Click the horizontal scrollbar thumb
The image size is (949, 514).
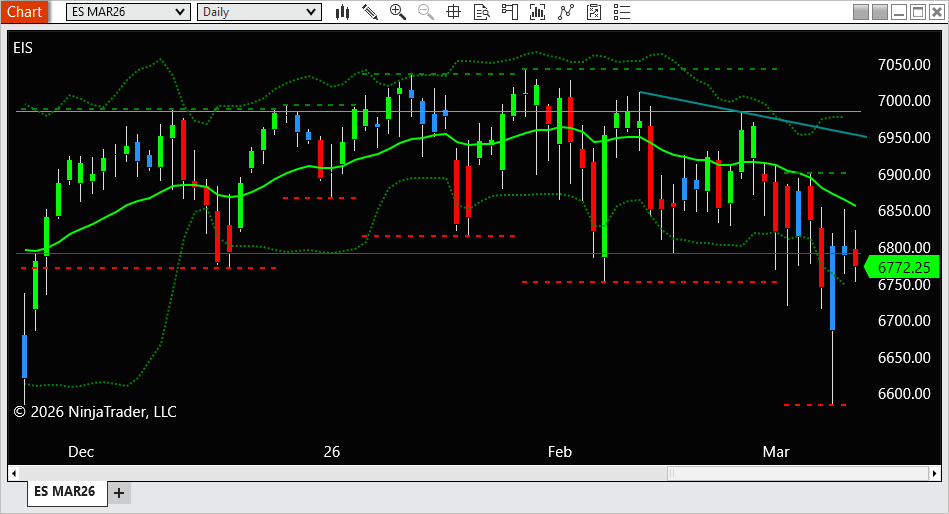point(798,473)
